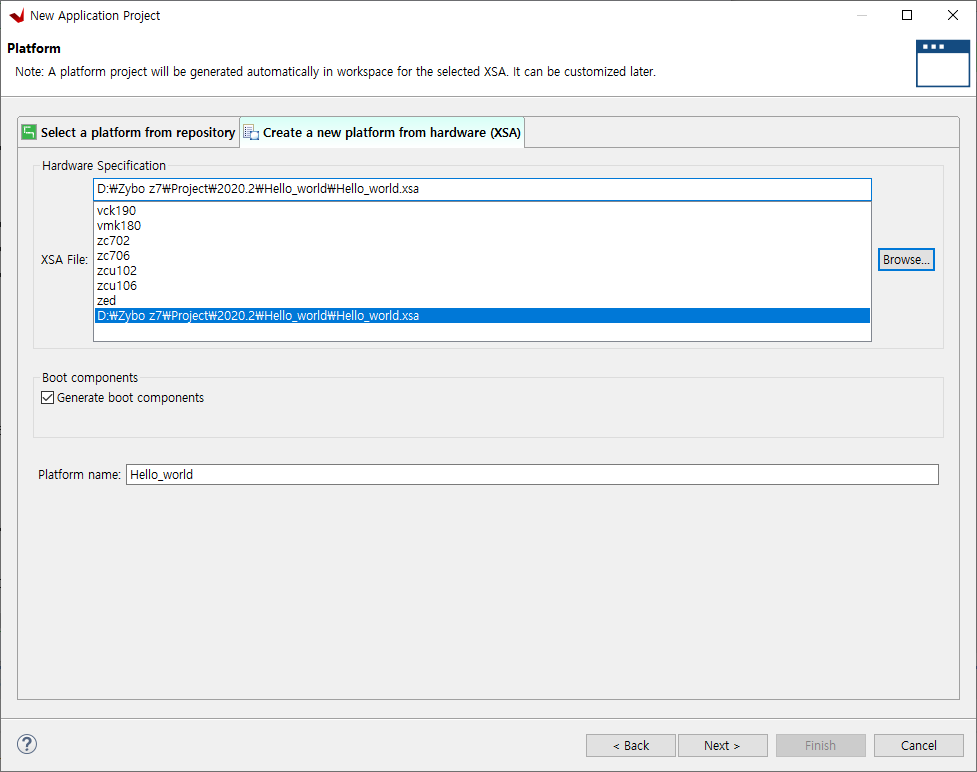Proceed with the Next > button
977x772 pixels.
(x=722, y=745)
